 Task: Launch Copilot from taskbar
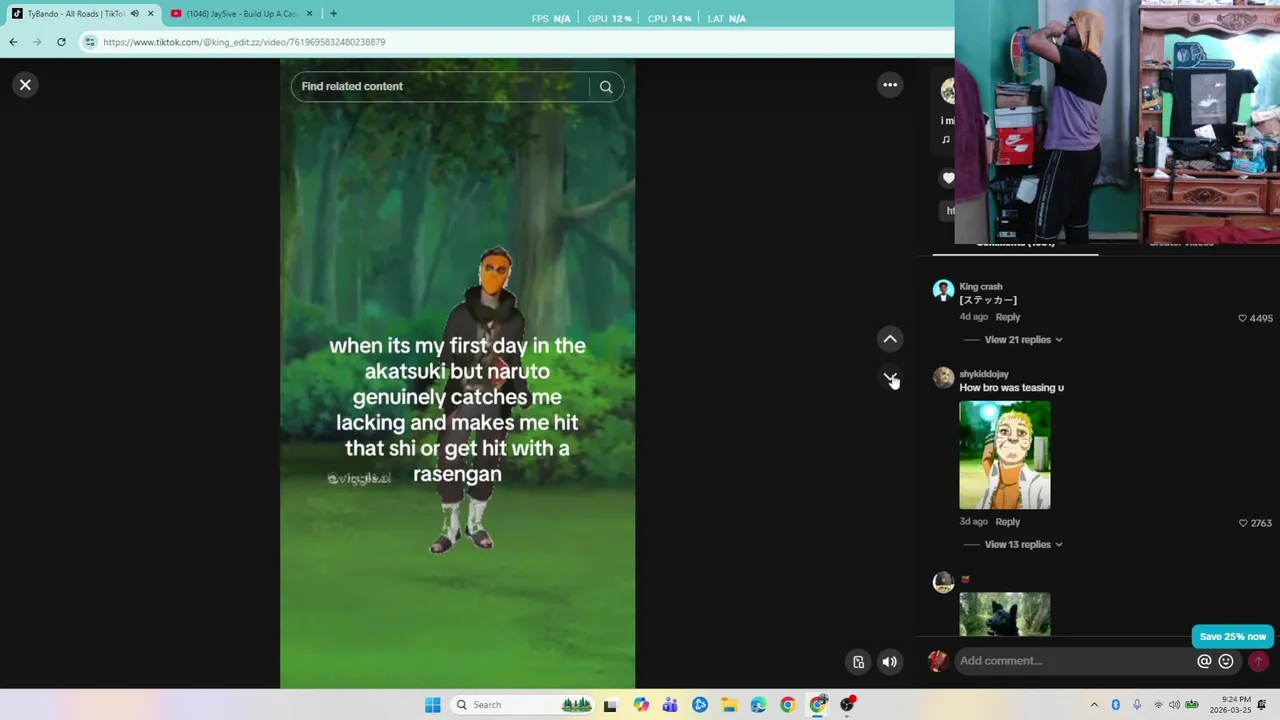click(x=641, y=705)
